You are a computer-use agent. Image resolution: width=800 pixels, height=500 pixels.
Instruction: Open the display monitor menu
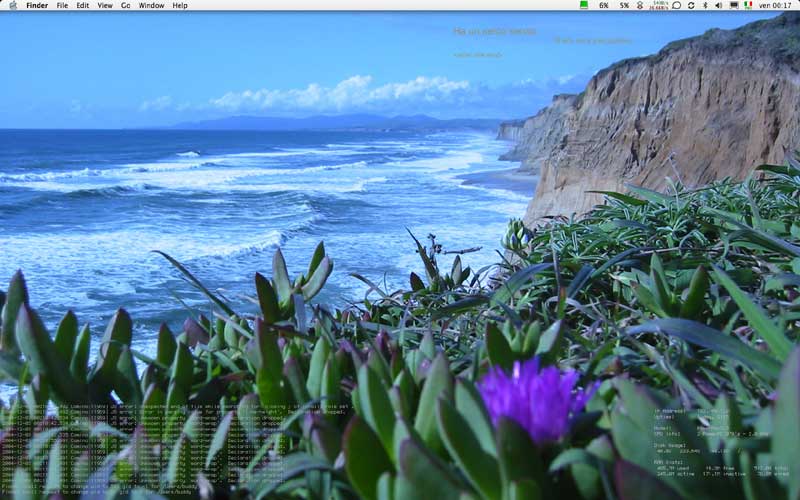(x=734, y=5)
